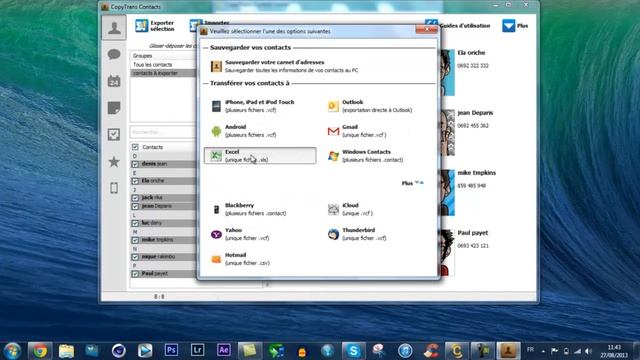This screenshot has width=640, height=360.
Task: Select Excel export option
Action: click(260, 156)
